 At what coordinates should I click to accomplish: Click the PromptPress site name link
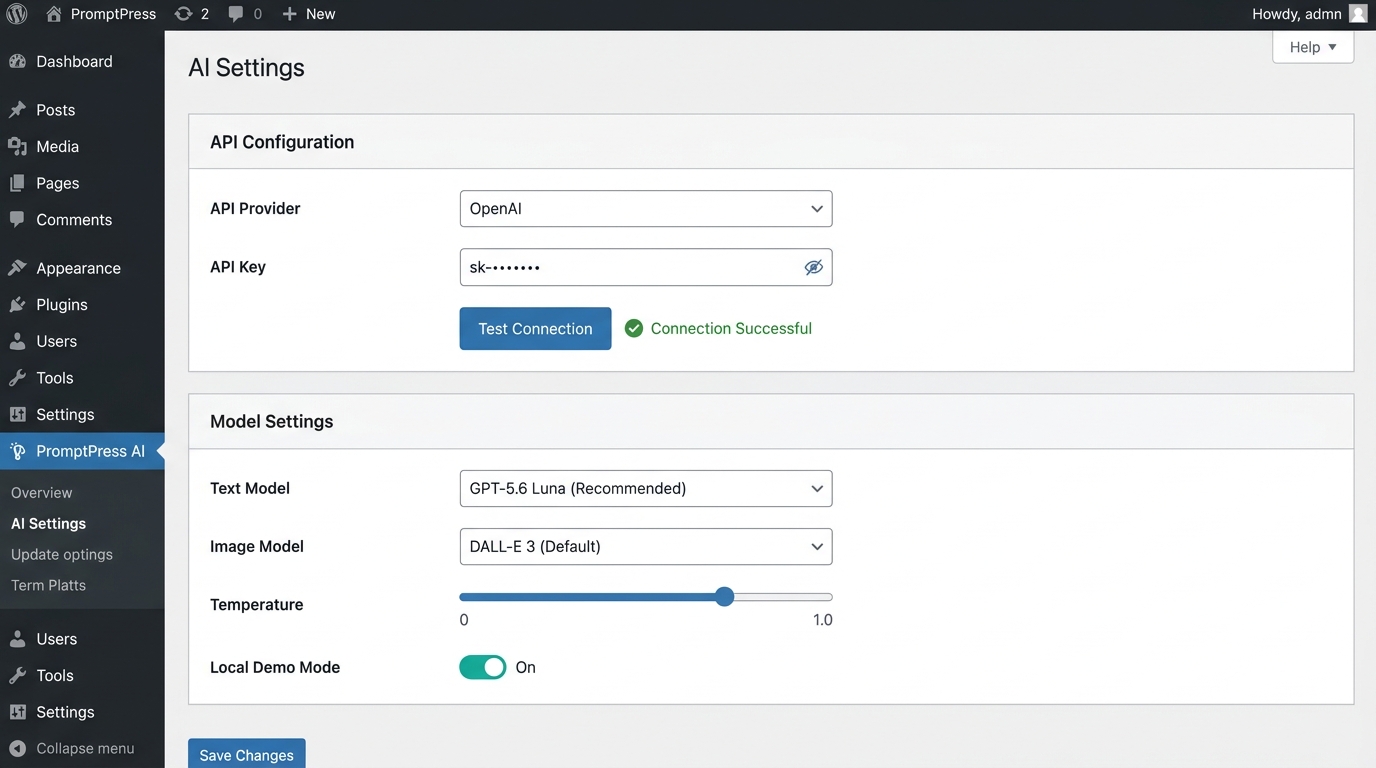pos(113,14)
